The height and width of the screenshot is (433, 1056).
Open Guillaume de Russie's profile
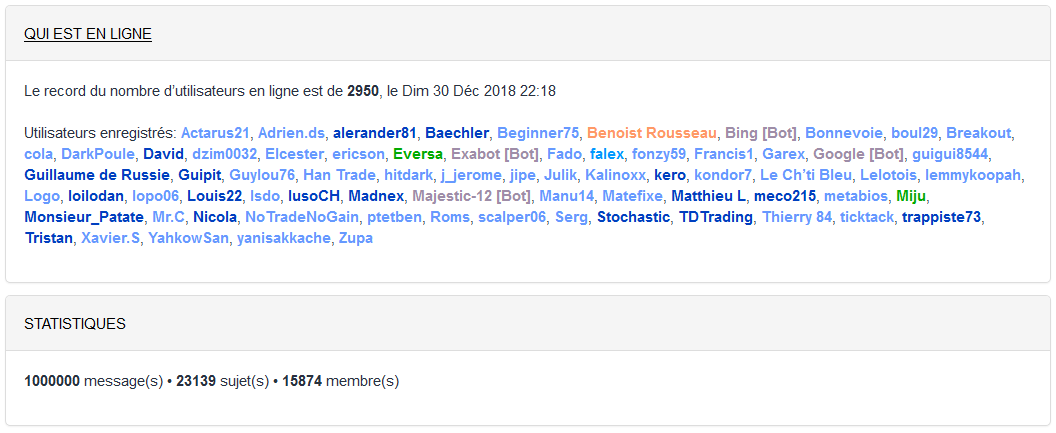[97, 175]
